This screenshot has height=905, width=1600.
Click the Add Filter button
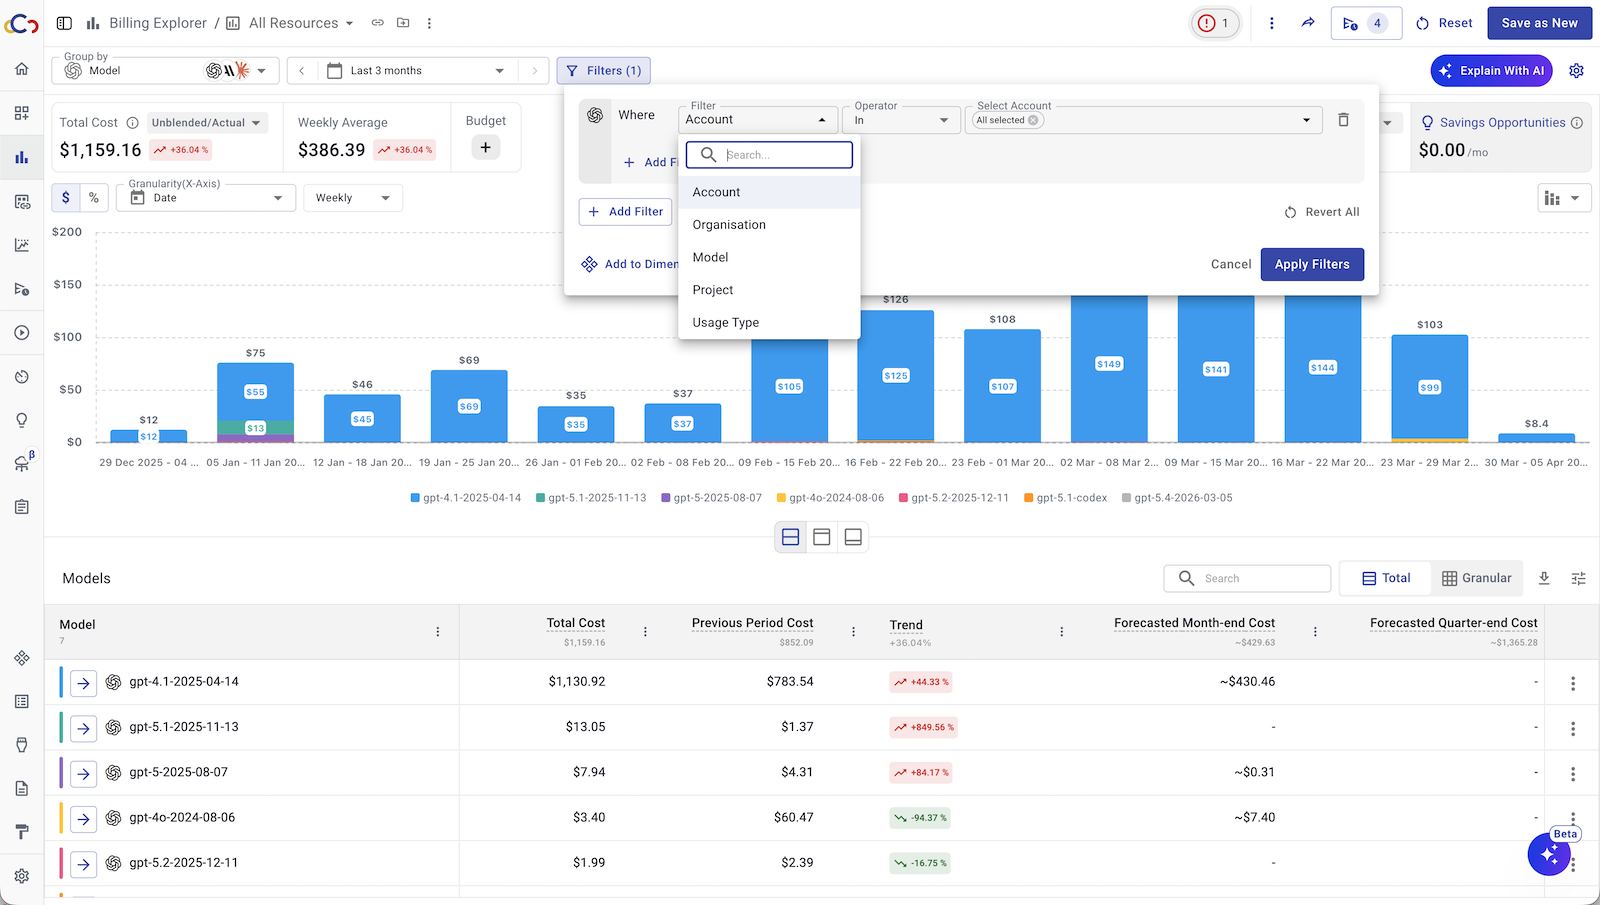pos(625,212)
